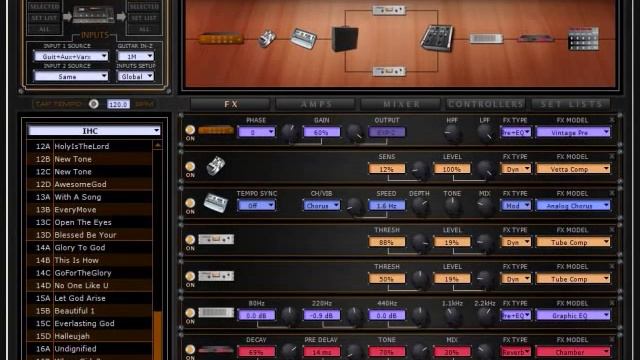Select preset 16A Undignified

pos(90,349)
